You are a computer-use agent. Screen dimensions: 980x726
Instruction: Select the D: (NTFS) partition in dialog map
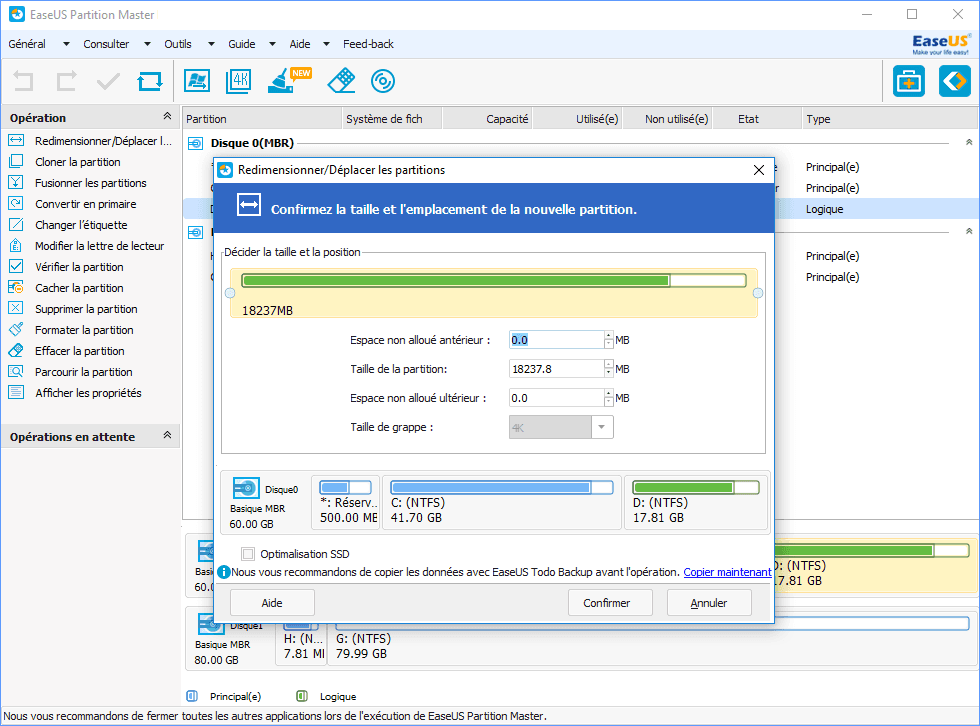696,502
